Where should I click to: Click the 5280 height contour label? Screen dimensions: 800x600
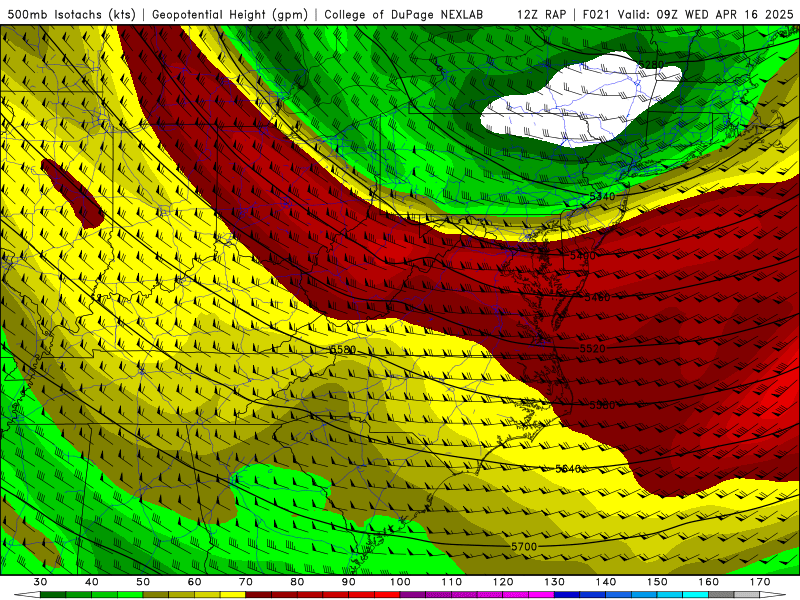tap(651, 64)
